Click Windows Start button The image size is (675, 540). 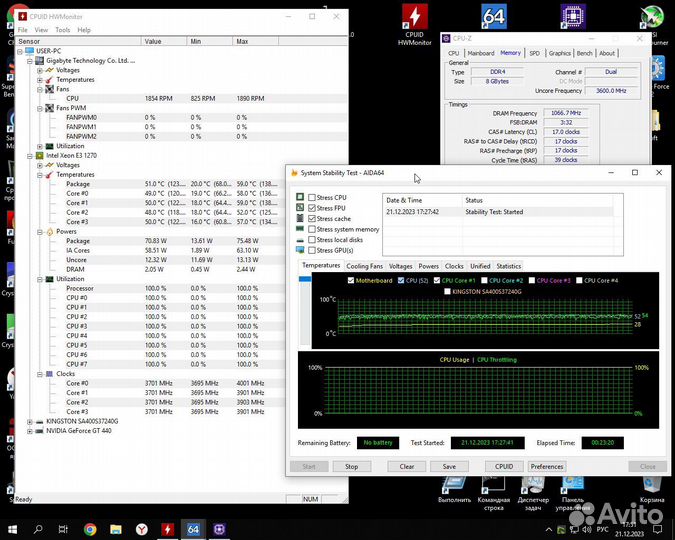[x=12, y=529]
